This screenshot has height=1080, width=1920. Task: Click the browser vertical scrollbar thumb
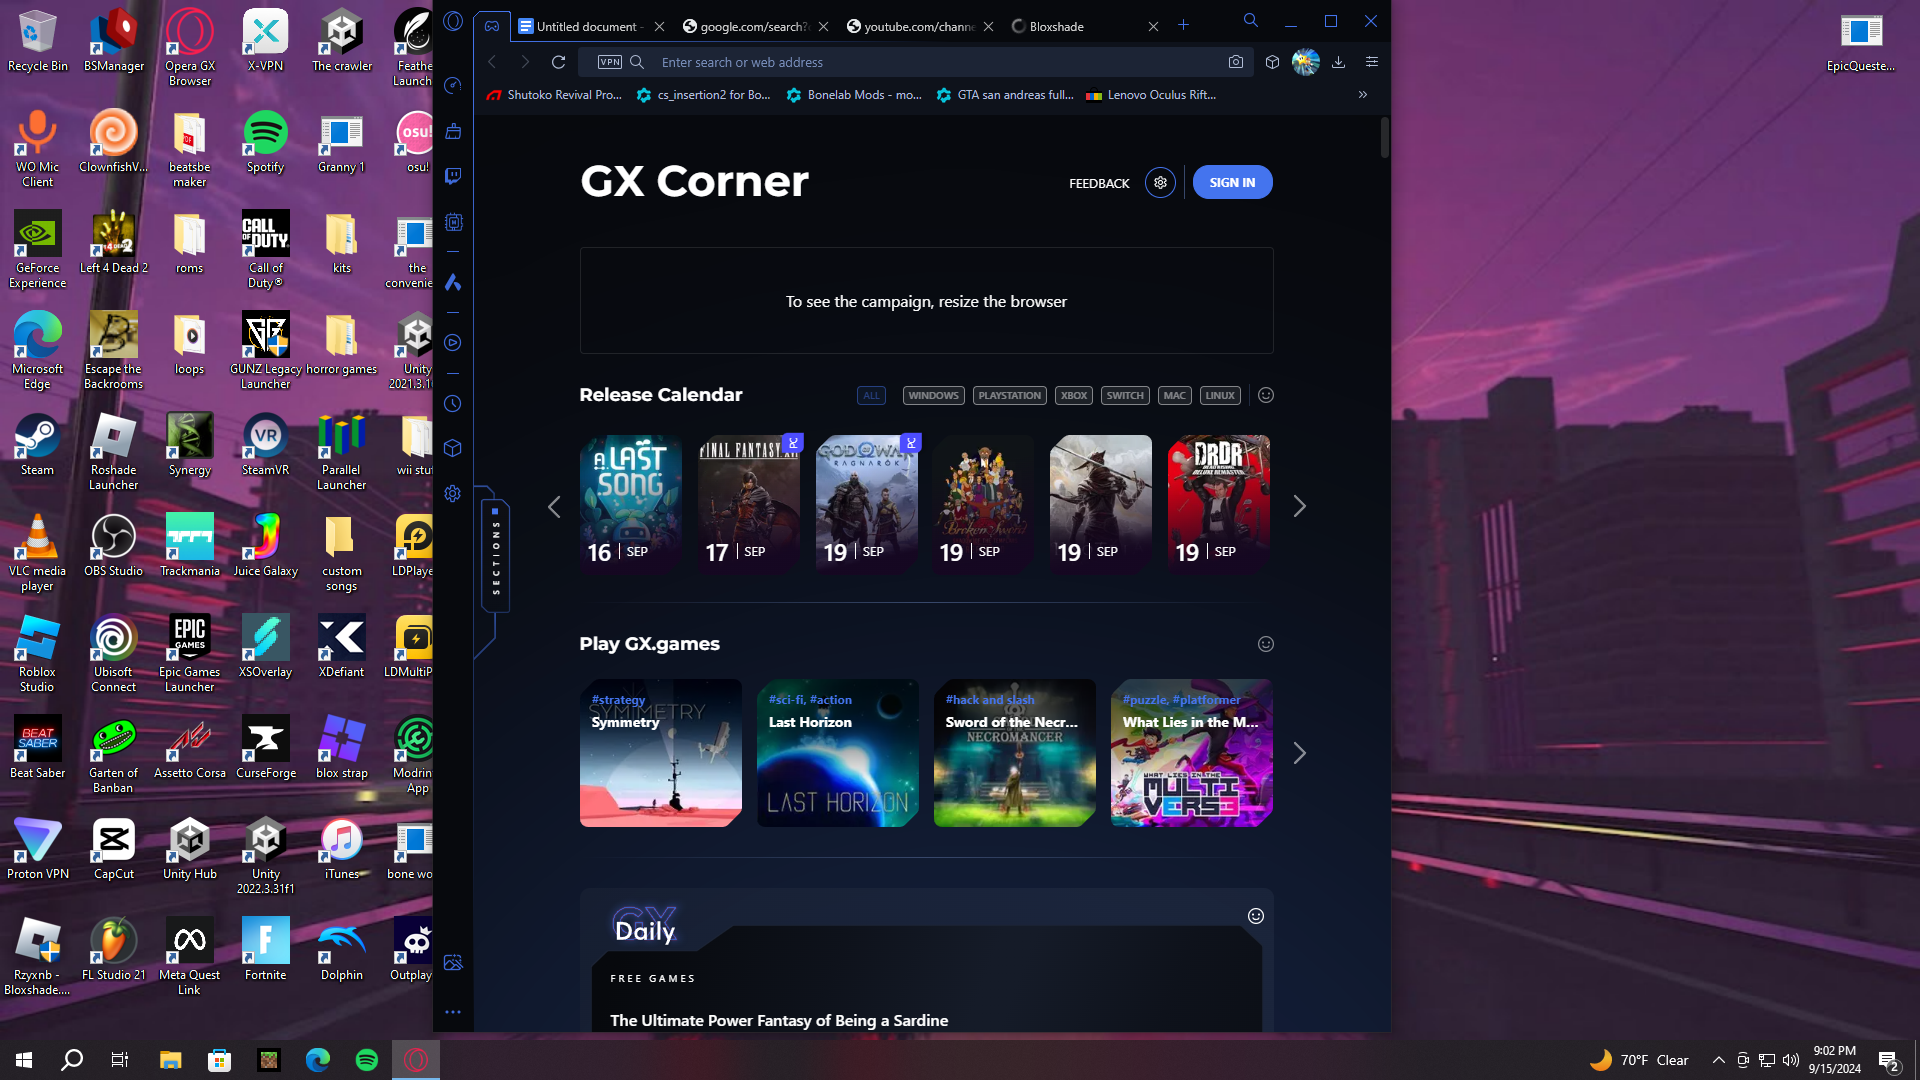click(1385, 138)
